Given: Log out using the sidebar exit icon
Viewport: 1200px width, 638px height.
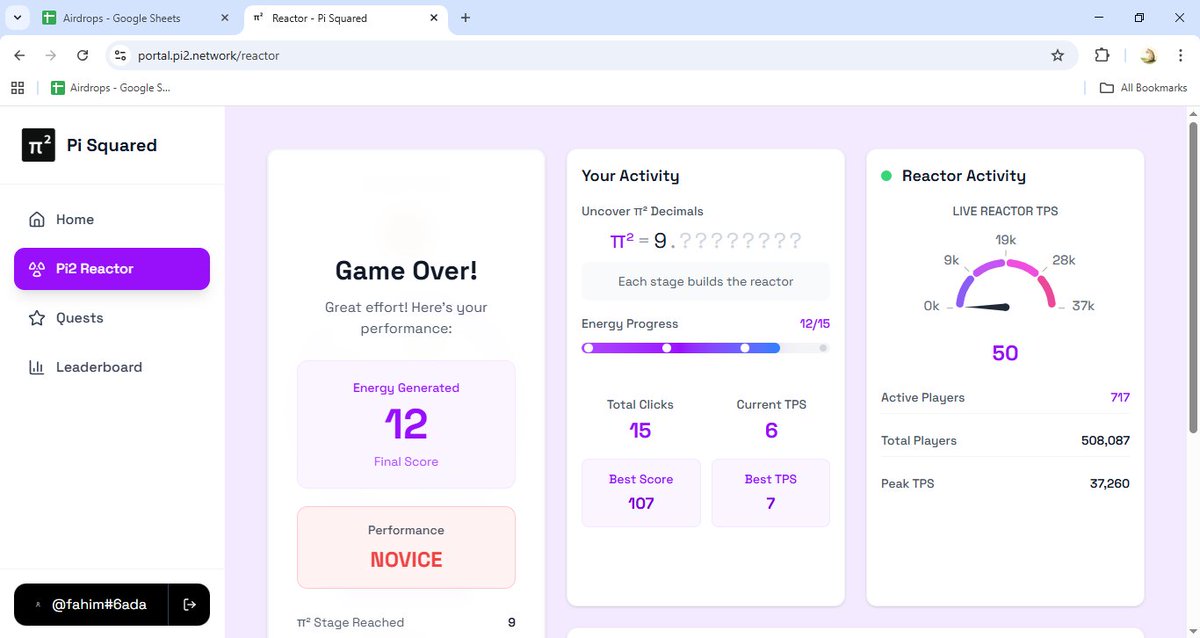Looking at the screenshot, I should pyautogui.click(x=189, y=604).
